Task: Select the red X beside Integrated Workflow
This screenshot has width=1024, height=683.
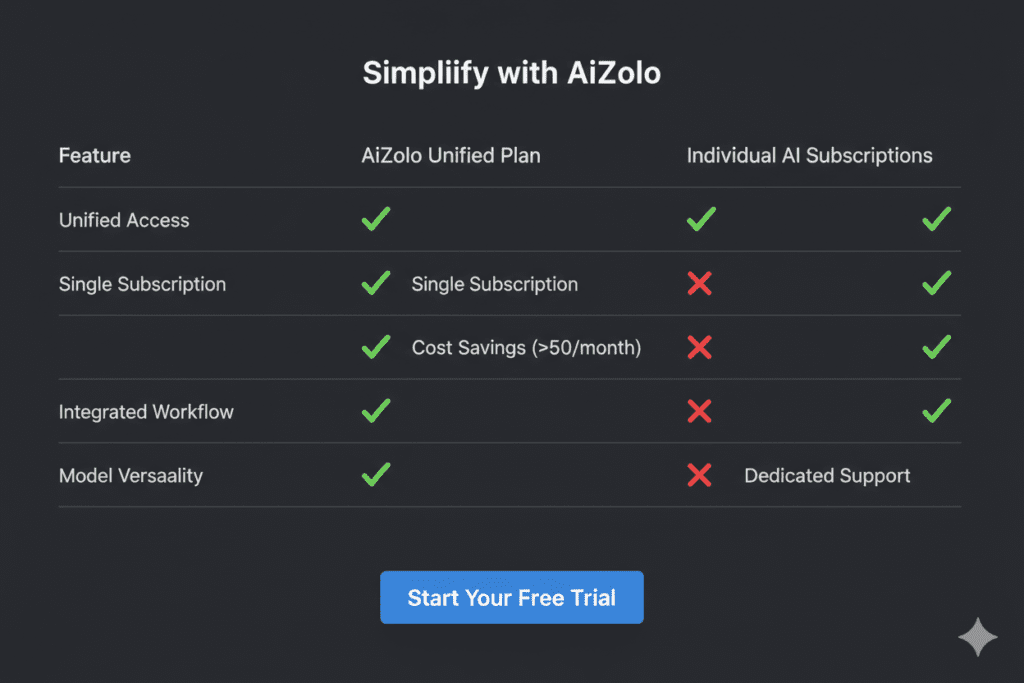Action: pyautogui.click(x=700, y=411)
